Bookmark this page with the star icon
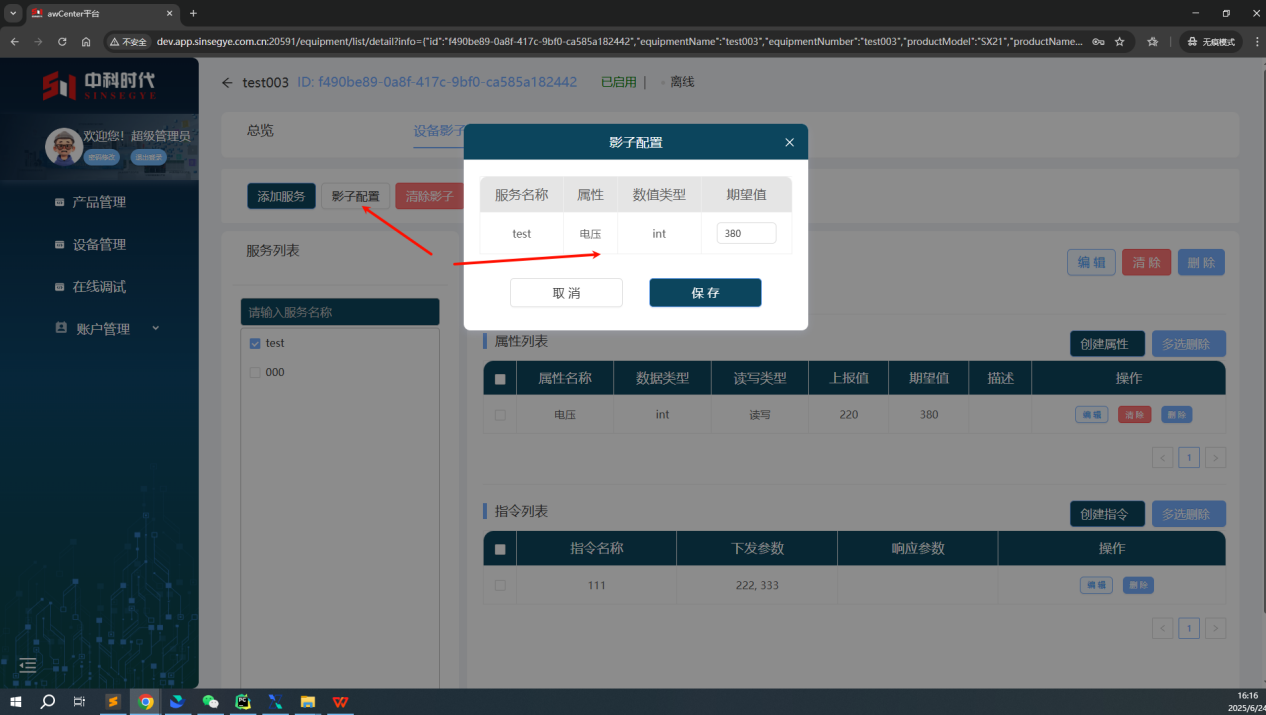 pos(1120,42)
